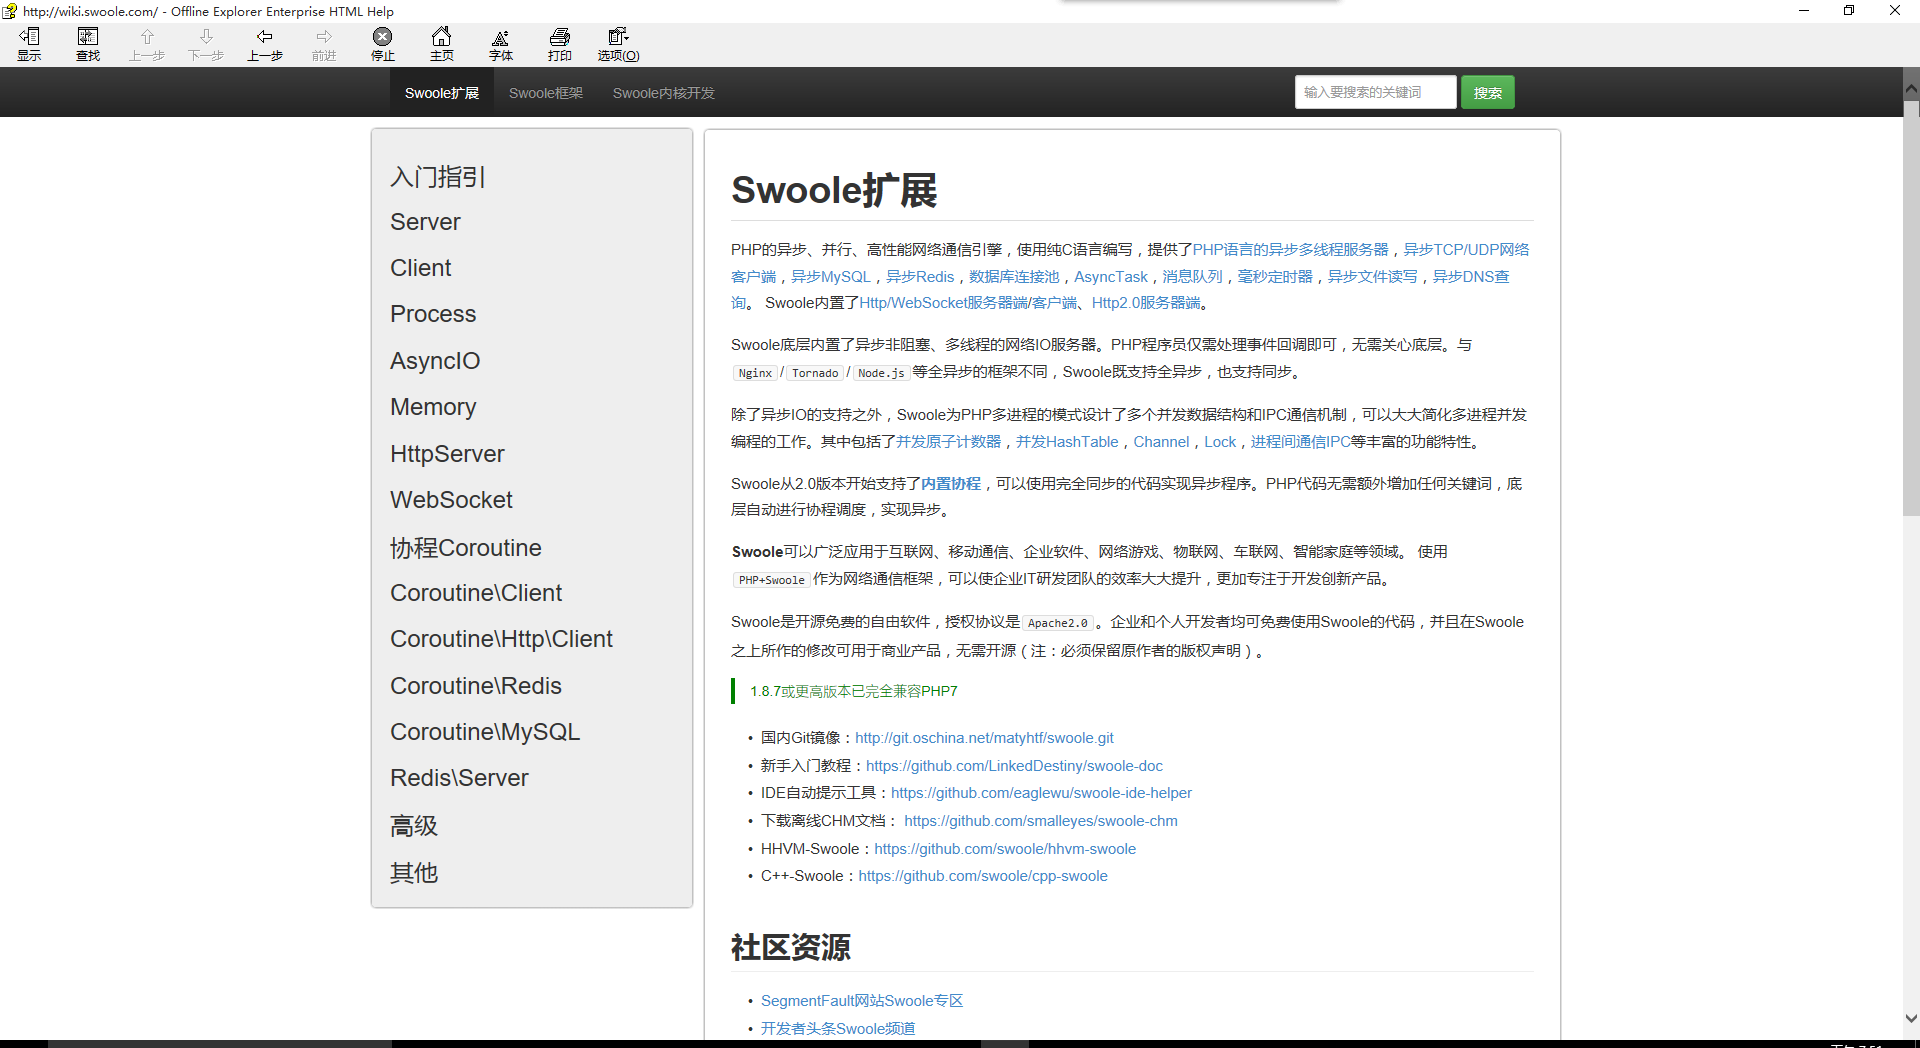The image size is (1920, 1048).
Task: Open the SegmentFault网站Swoole专区 link
Action: [x=862, y=1001]
